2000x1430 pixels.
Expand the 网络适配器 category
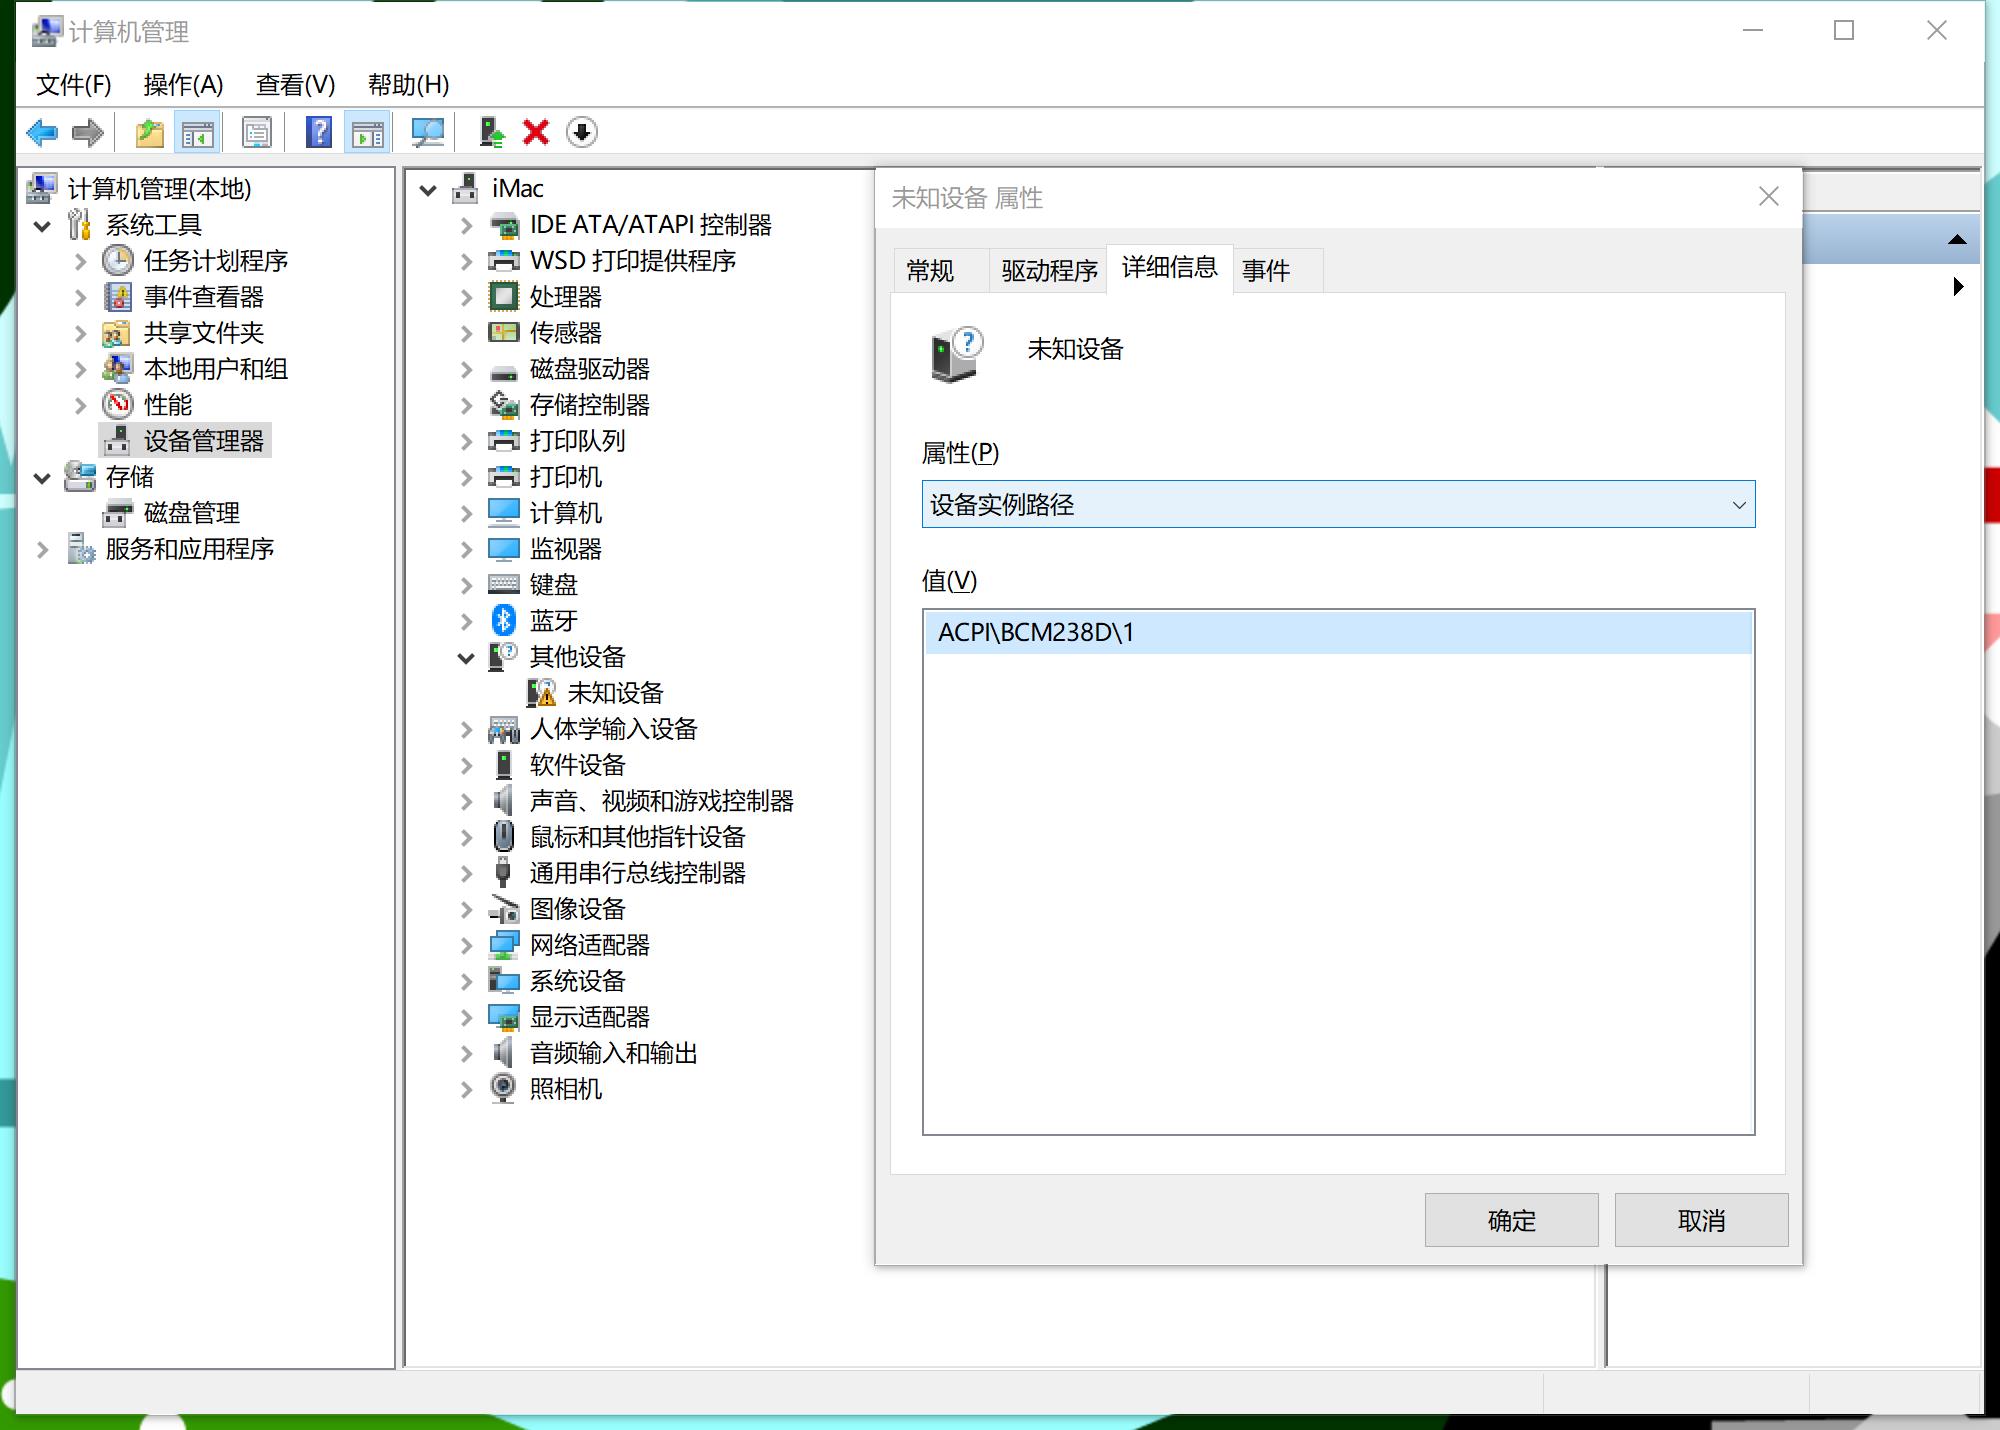click(x=466, y=945)
